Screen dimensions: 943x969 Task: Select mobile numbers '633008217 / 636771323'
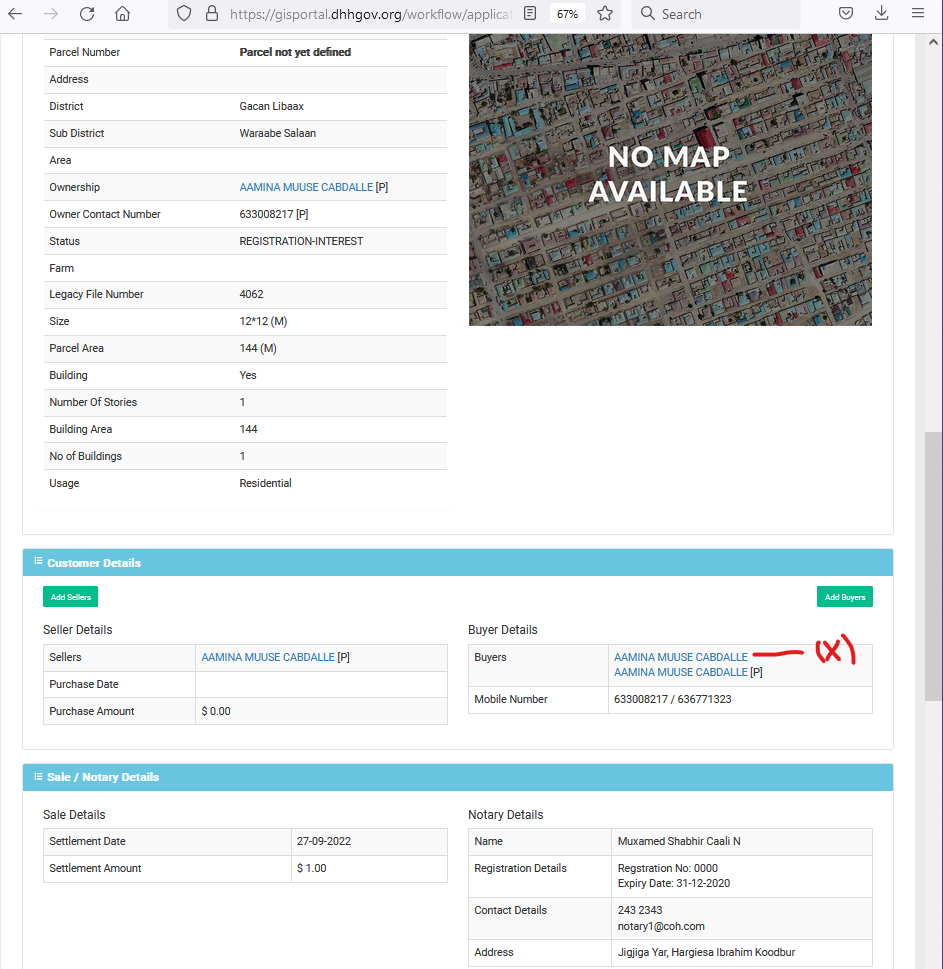pos(672,700)
